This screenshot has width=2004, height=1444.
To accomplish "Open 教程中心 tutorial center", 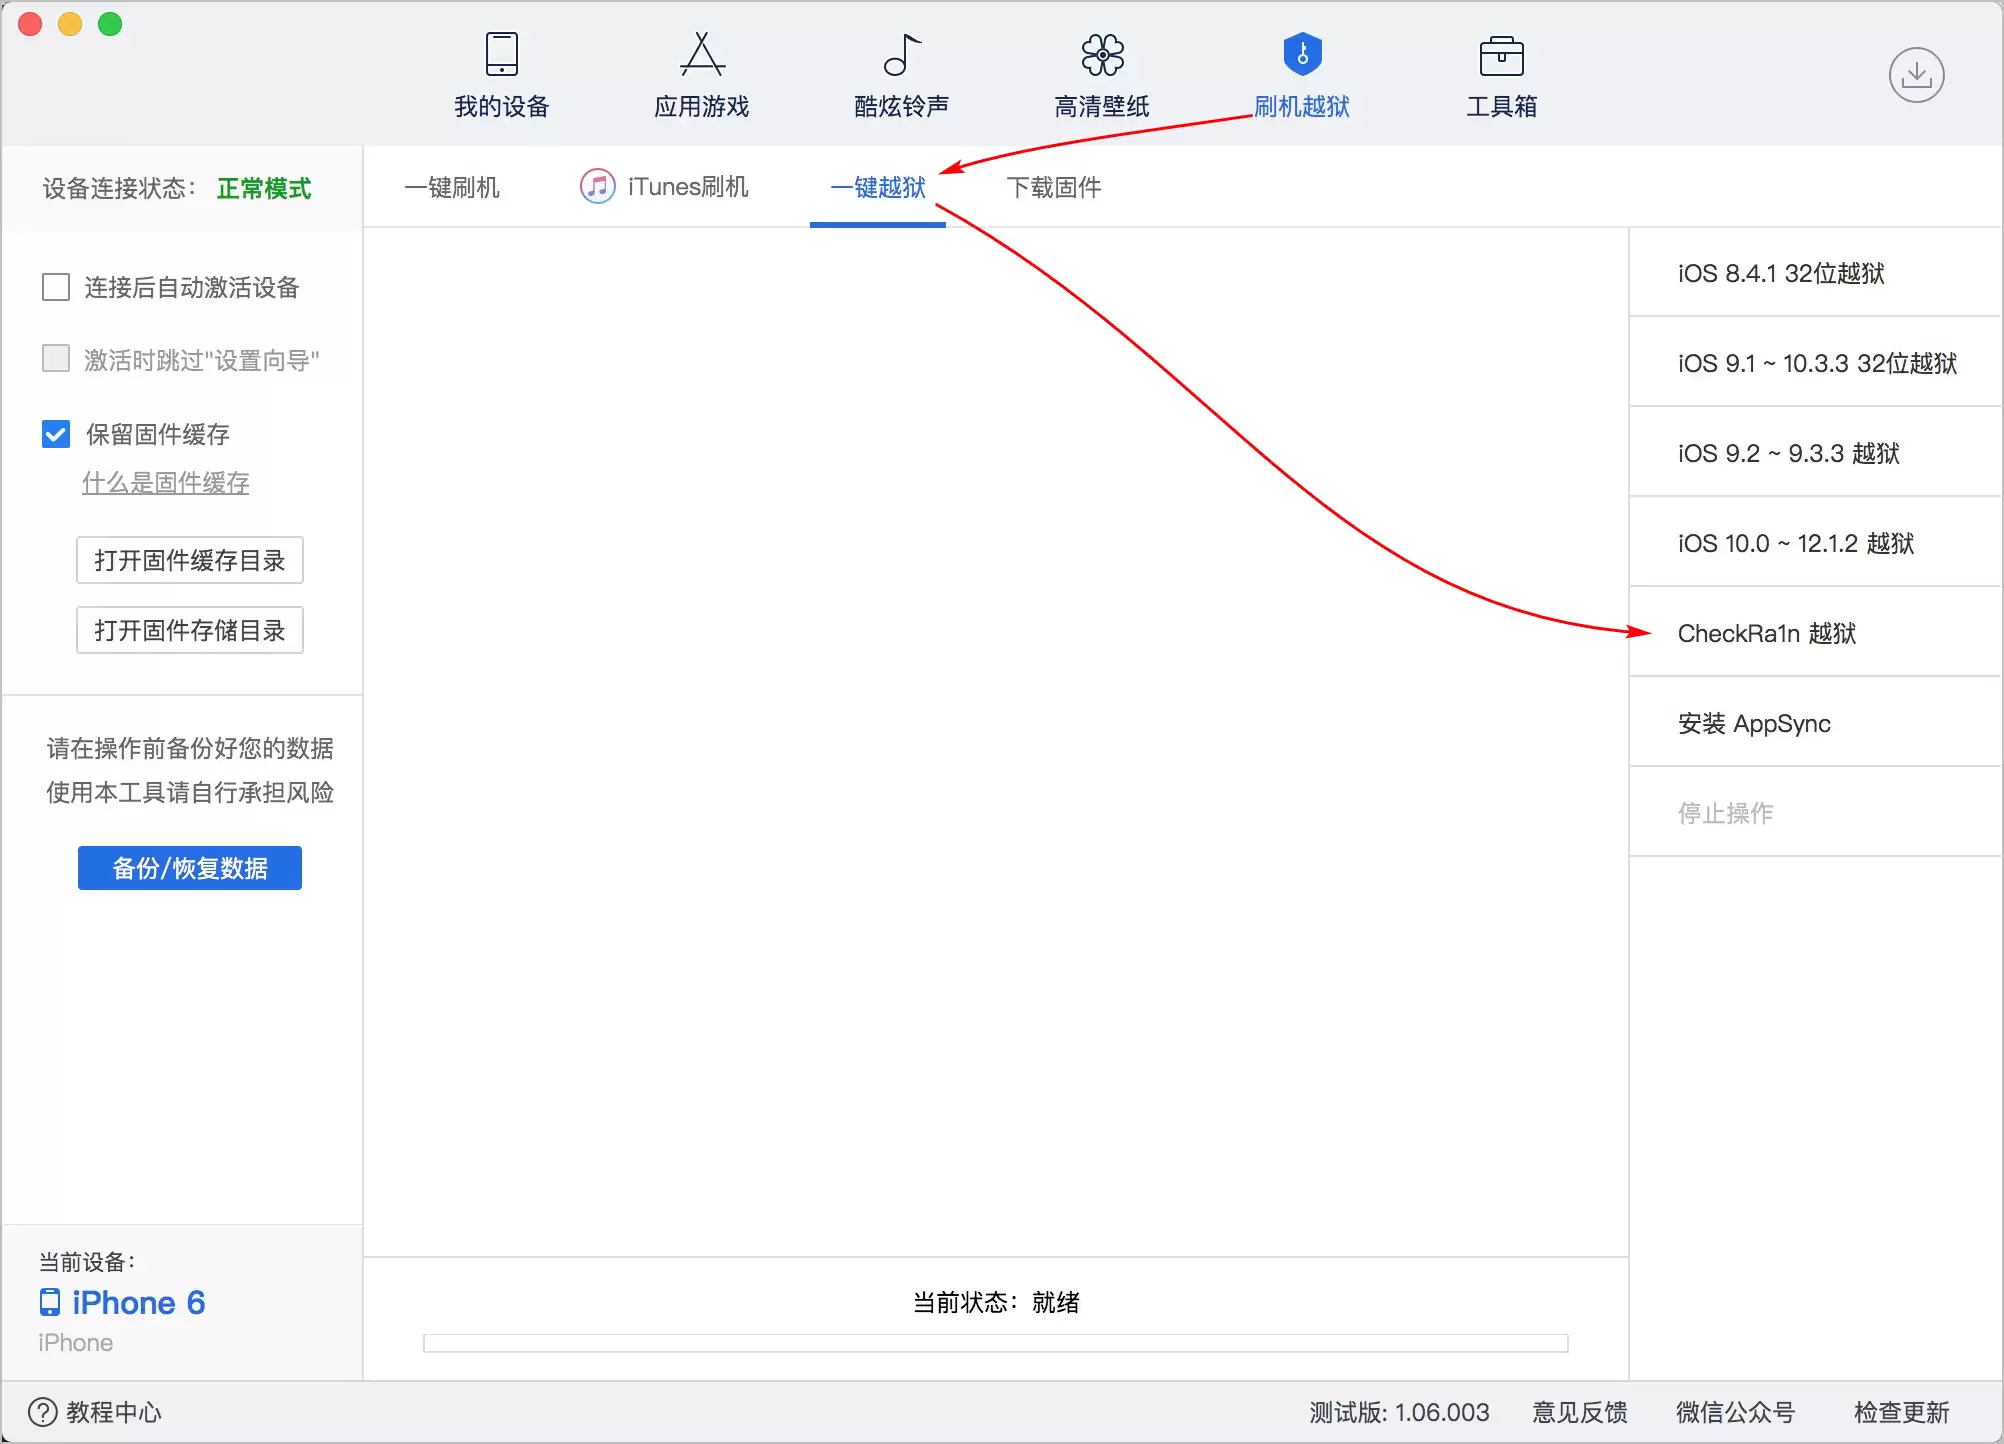I will click(x=95, y=1412).
